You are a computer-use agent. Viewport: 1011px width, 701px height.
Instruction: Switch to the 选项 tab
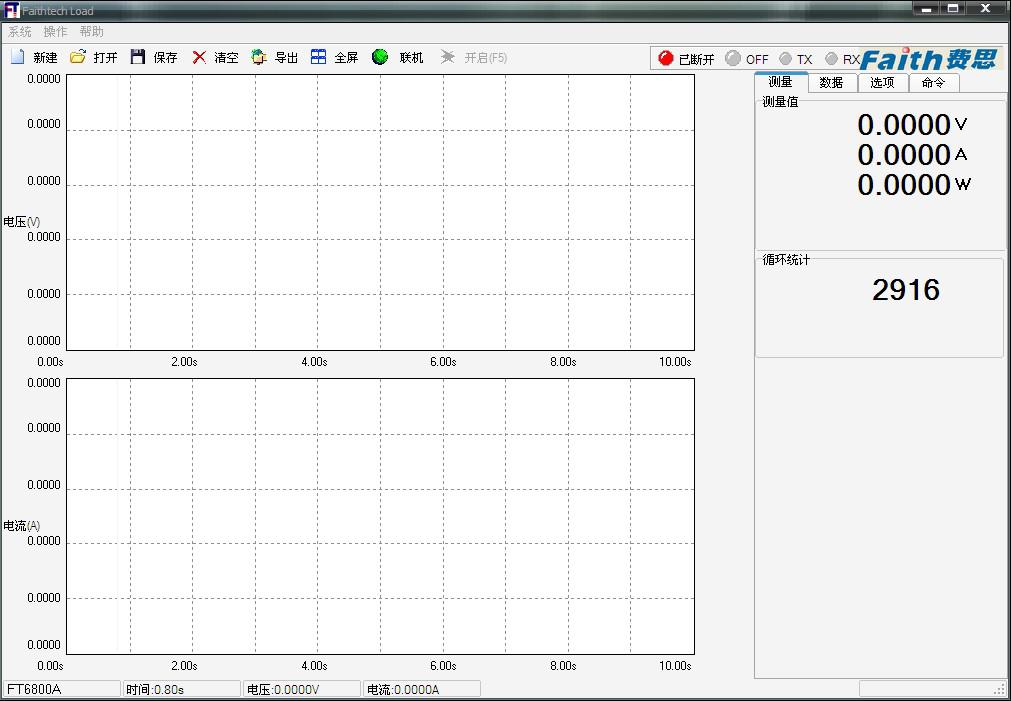tap(883, 83)
